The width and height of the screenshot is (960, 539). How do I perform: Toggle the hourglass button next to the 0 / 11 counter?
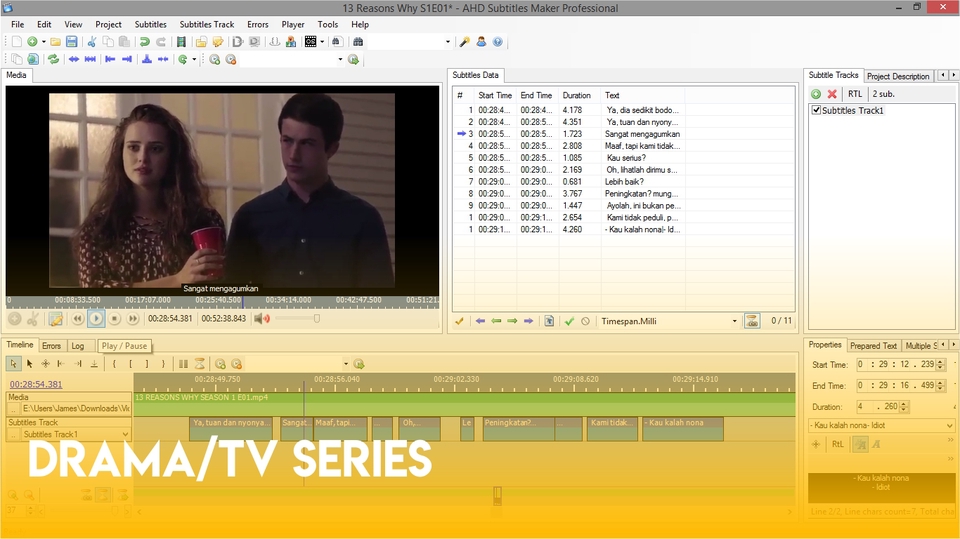pos(752,321)
